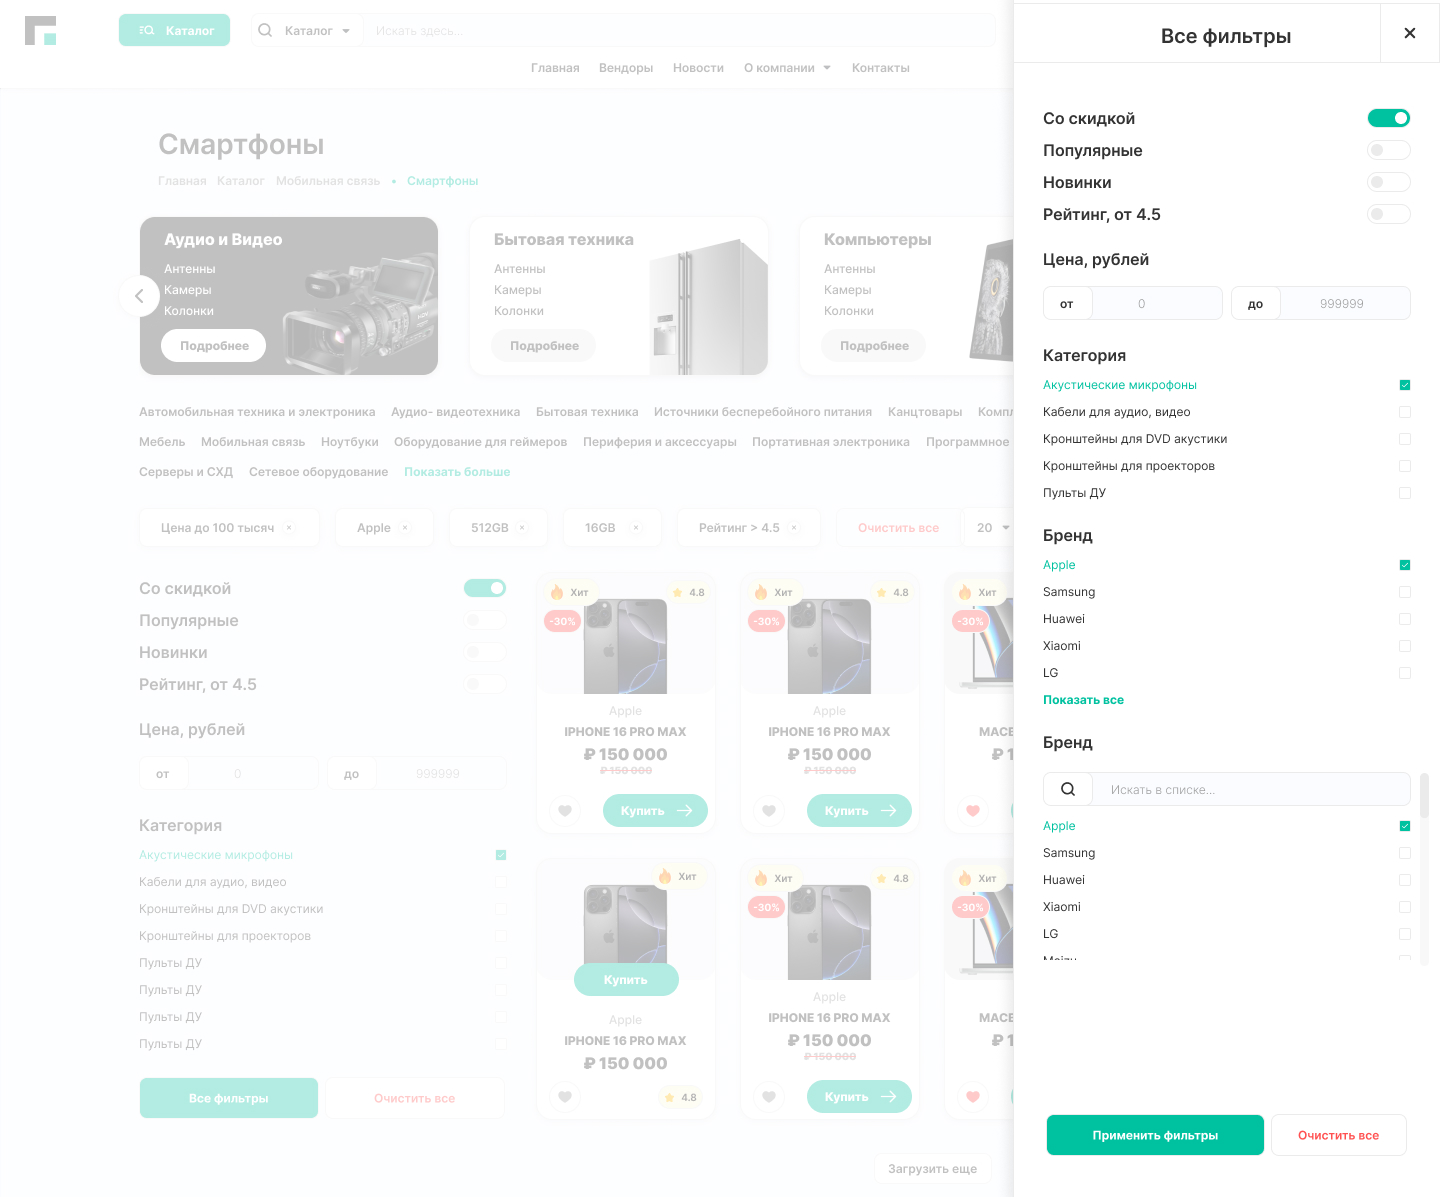The image size is (1440, 1197).
Task: Select the Каталог button with list icon
Action: [174, 30]
